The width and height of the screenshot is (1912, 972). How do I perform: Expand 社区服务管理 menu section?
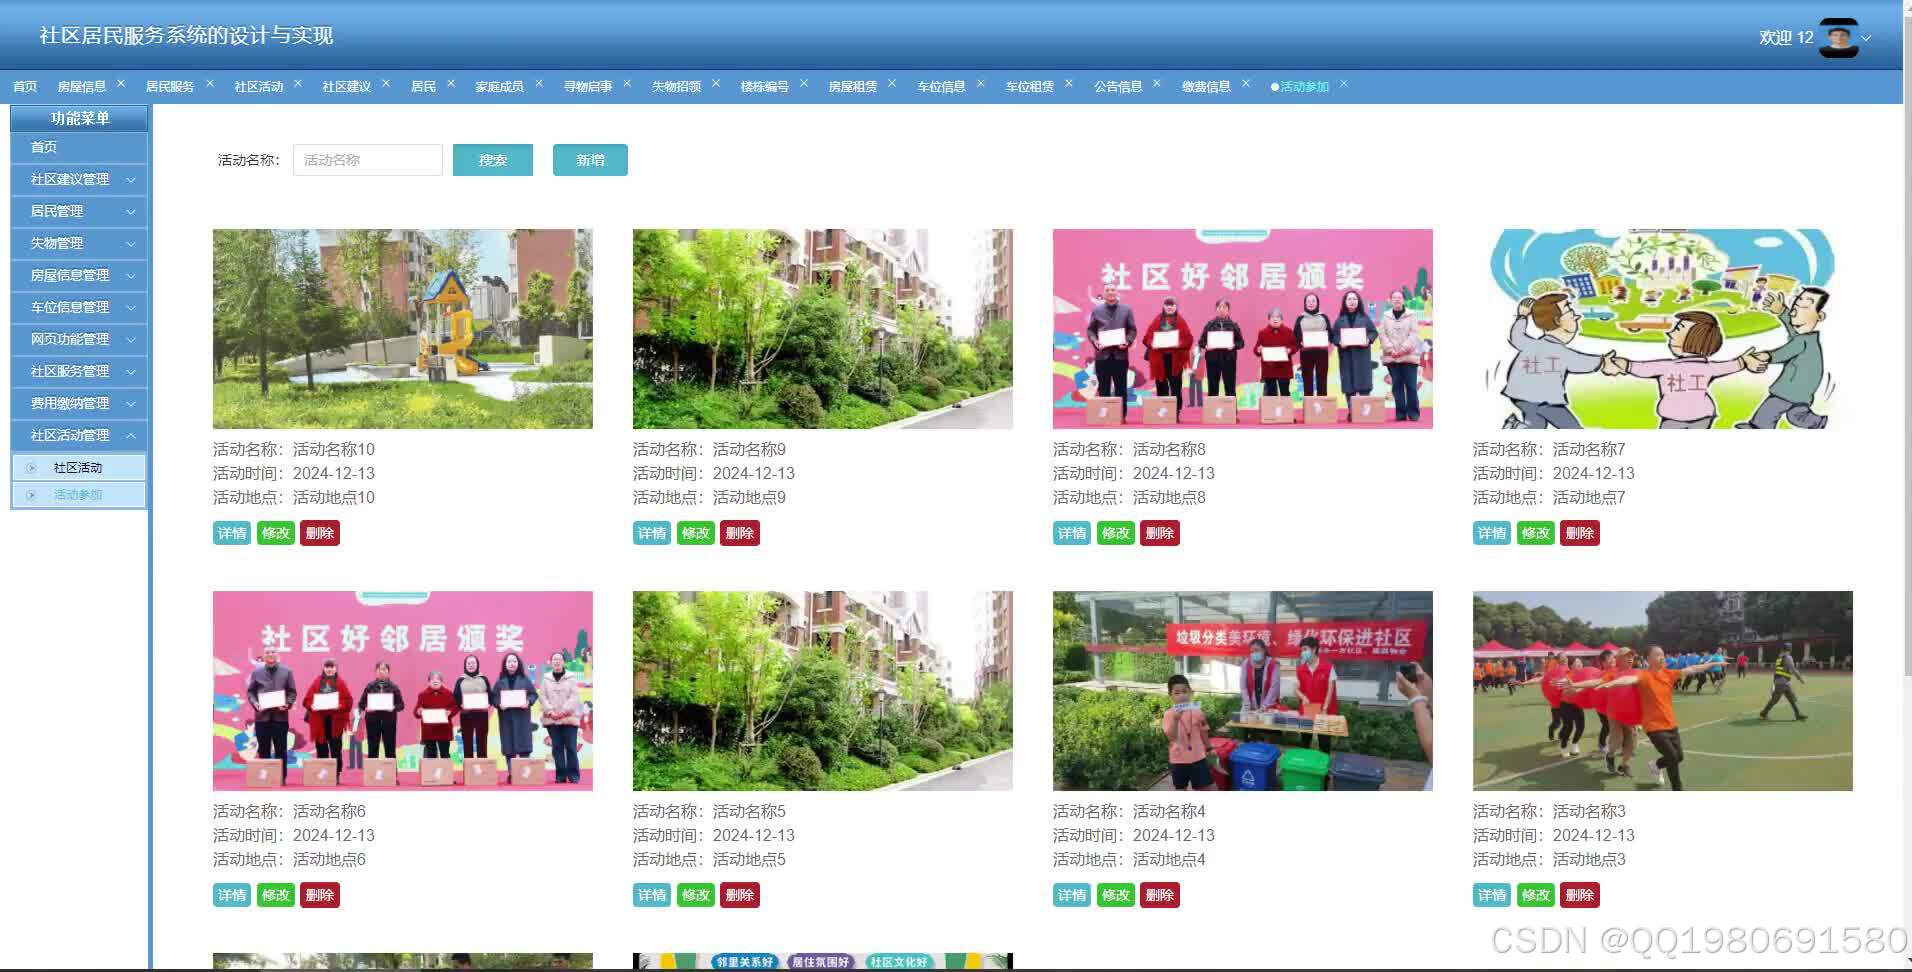(79, 371)
